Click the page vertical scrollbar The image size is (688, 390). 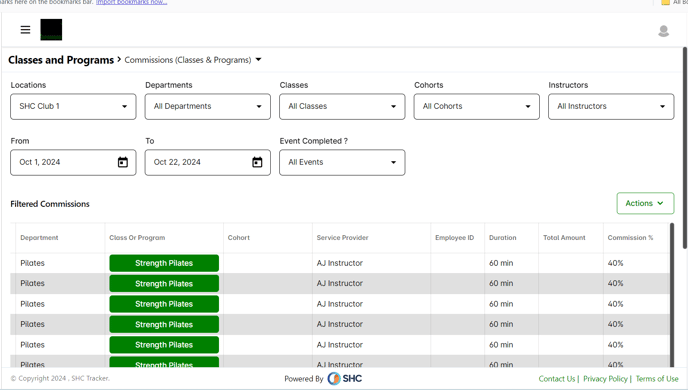[x=685, y=148]
